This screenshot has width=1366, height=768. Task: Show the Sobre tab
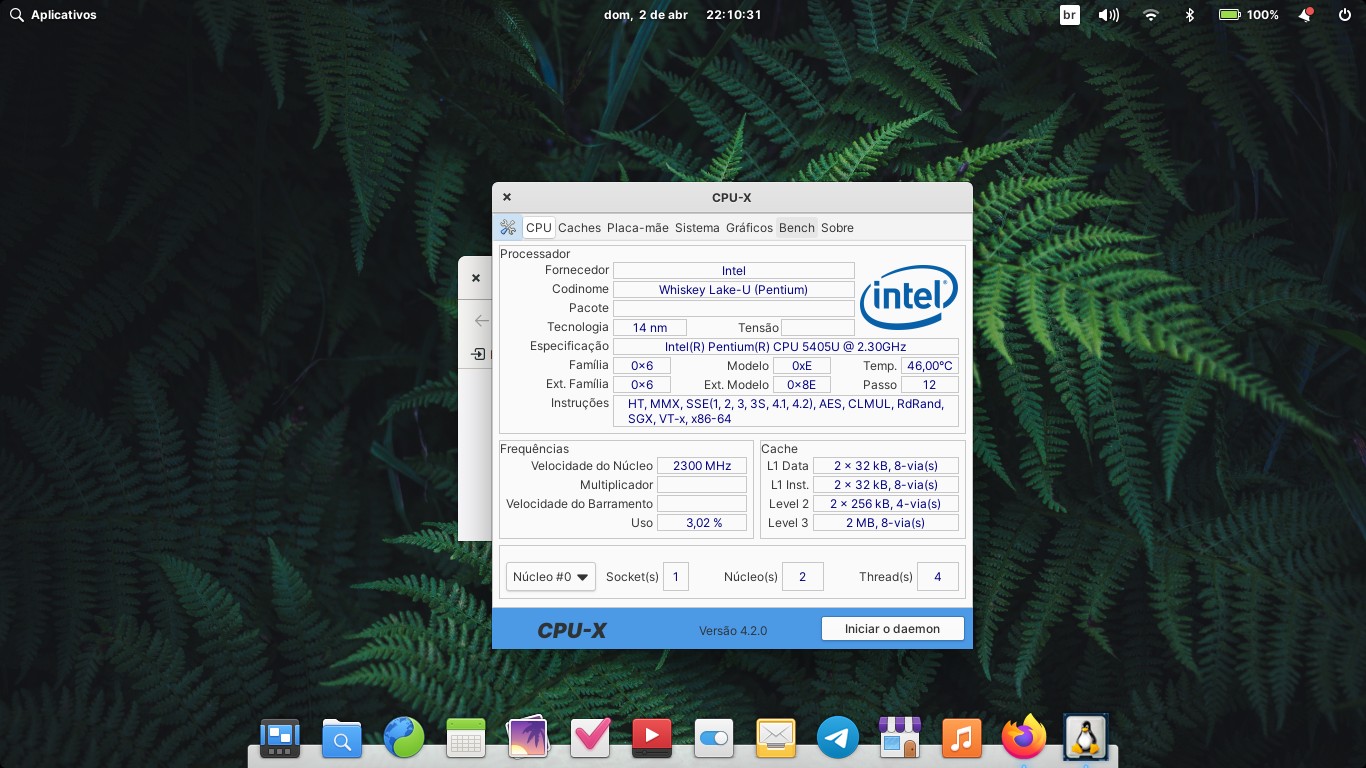click(x=838, y=228)
